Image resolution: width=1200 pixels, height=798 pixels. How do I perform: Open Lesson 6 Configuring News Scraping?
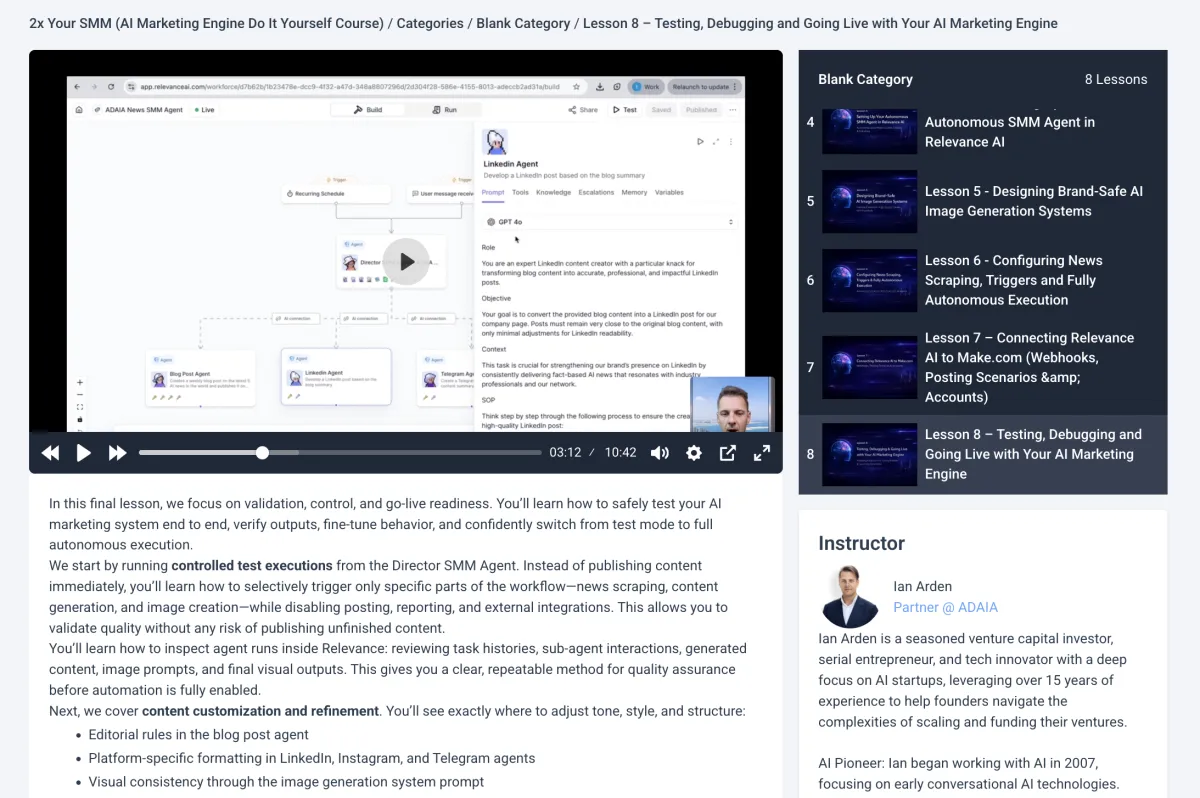[983, 280]
